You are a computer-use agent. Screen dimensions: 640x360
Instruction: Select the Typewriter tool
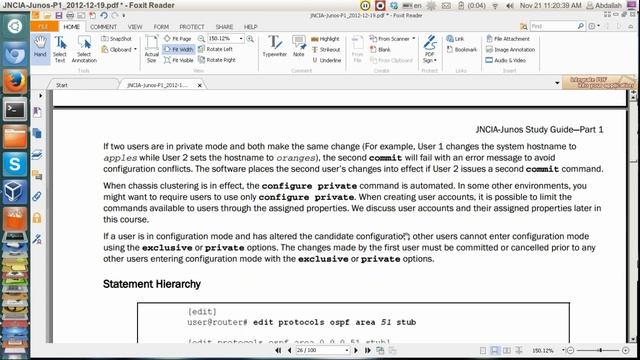[x=274, y=47]
